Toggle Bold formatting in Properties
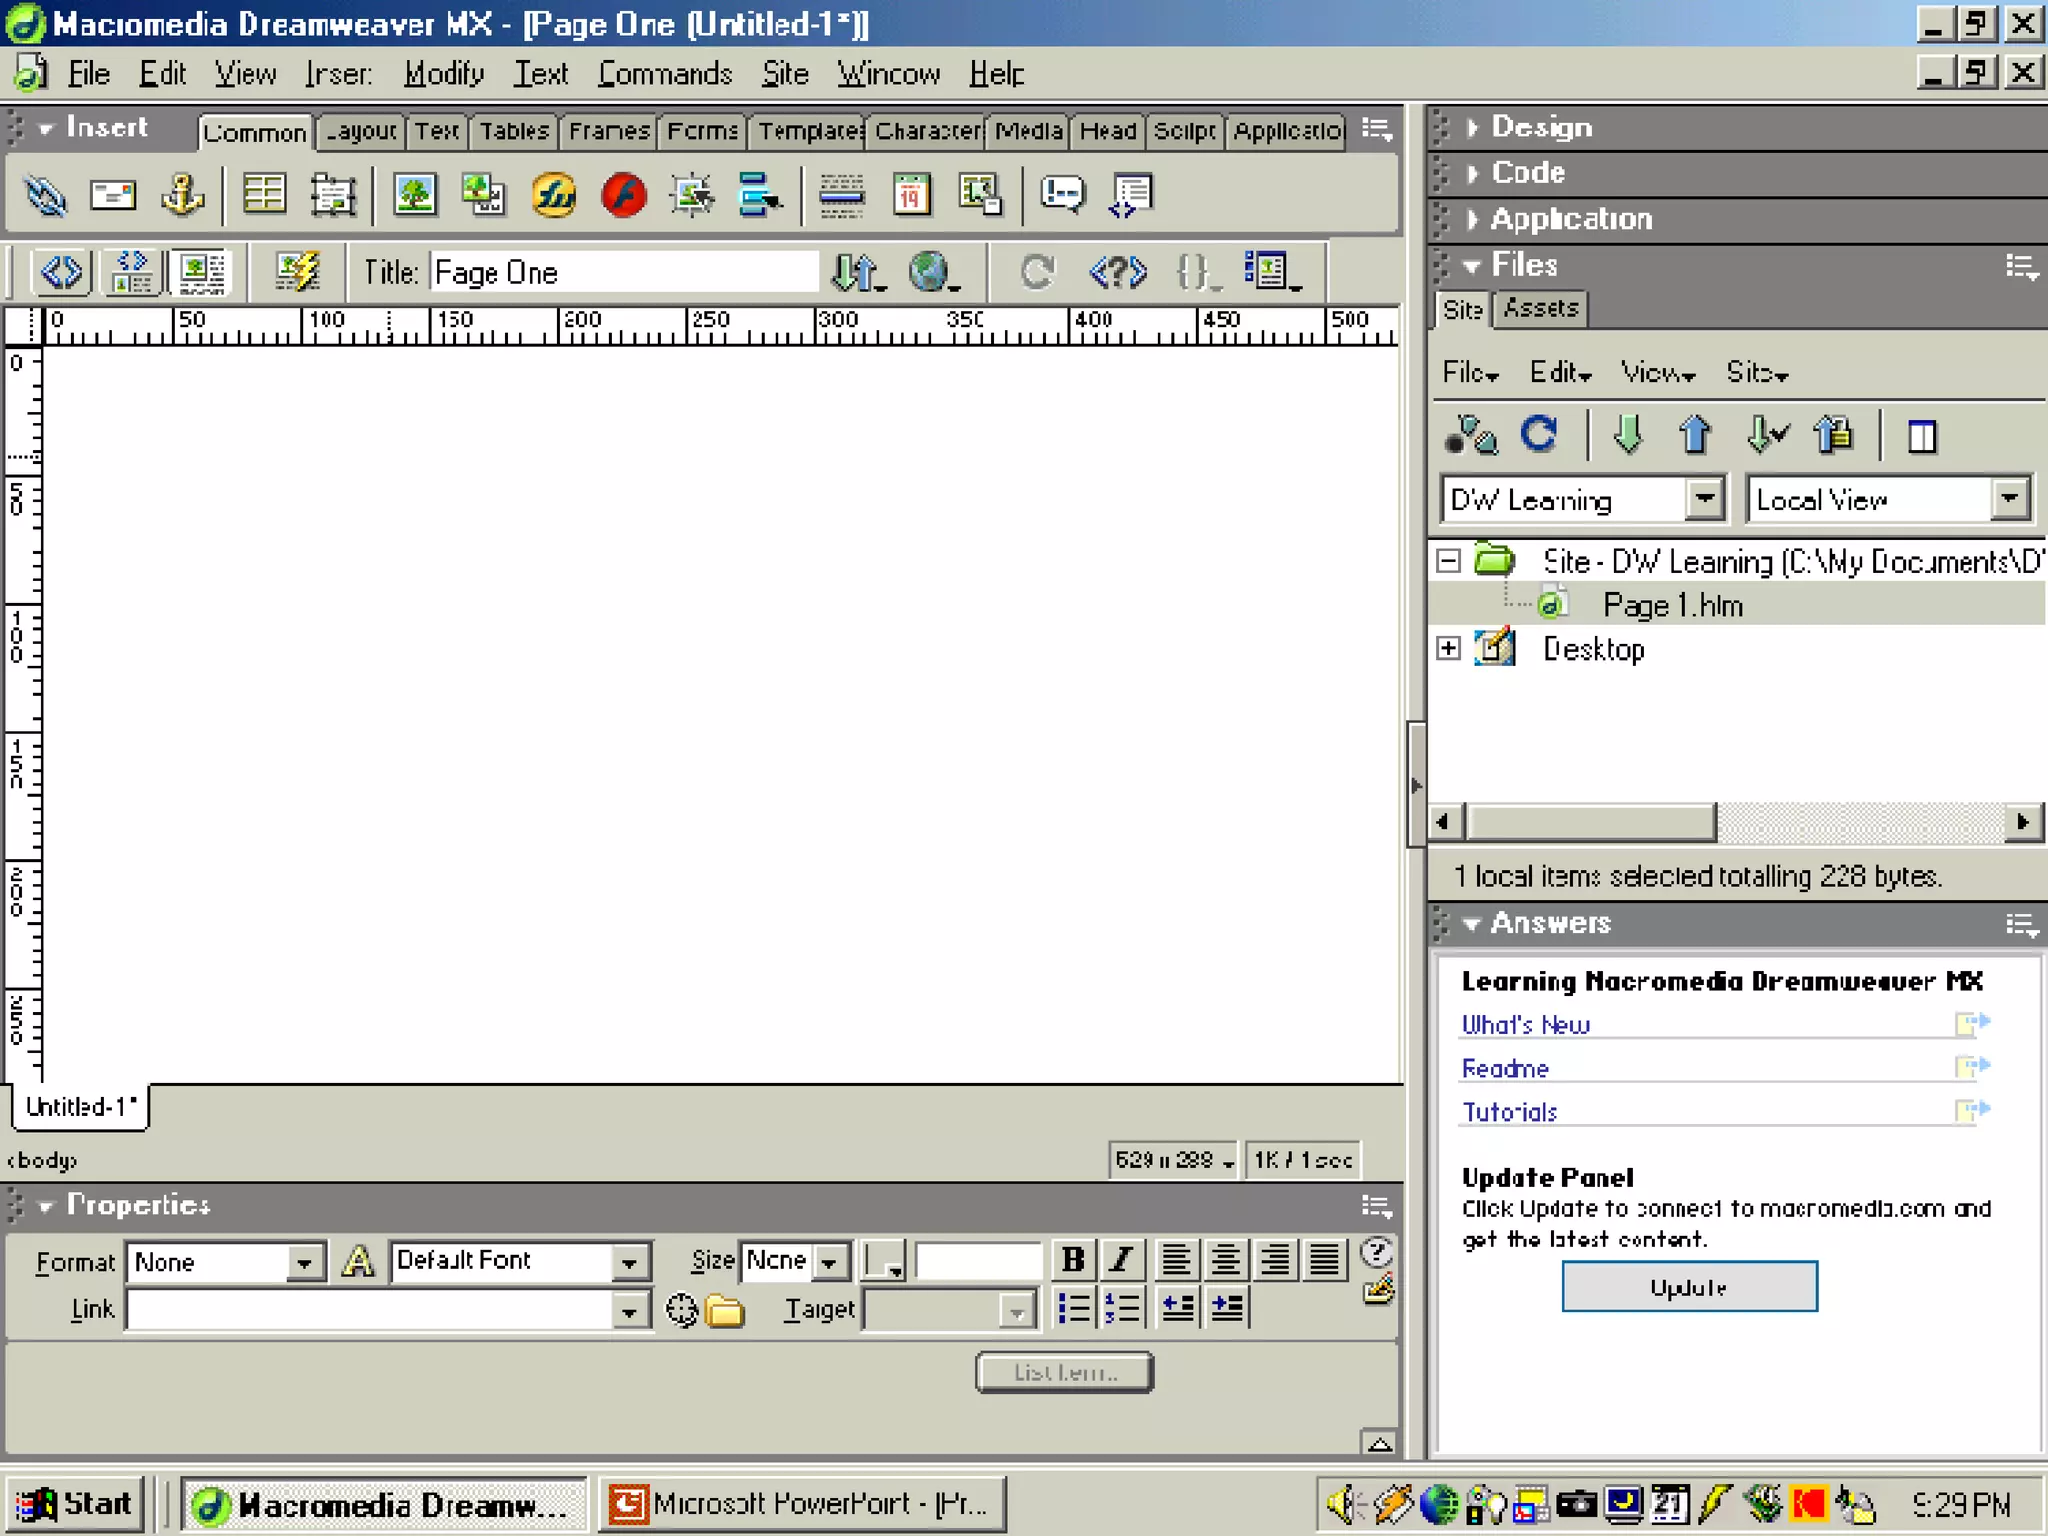Screen dimensions: 2048x1536 click(1073, 1260)
